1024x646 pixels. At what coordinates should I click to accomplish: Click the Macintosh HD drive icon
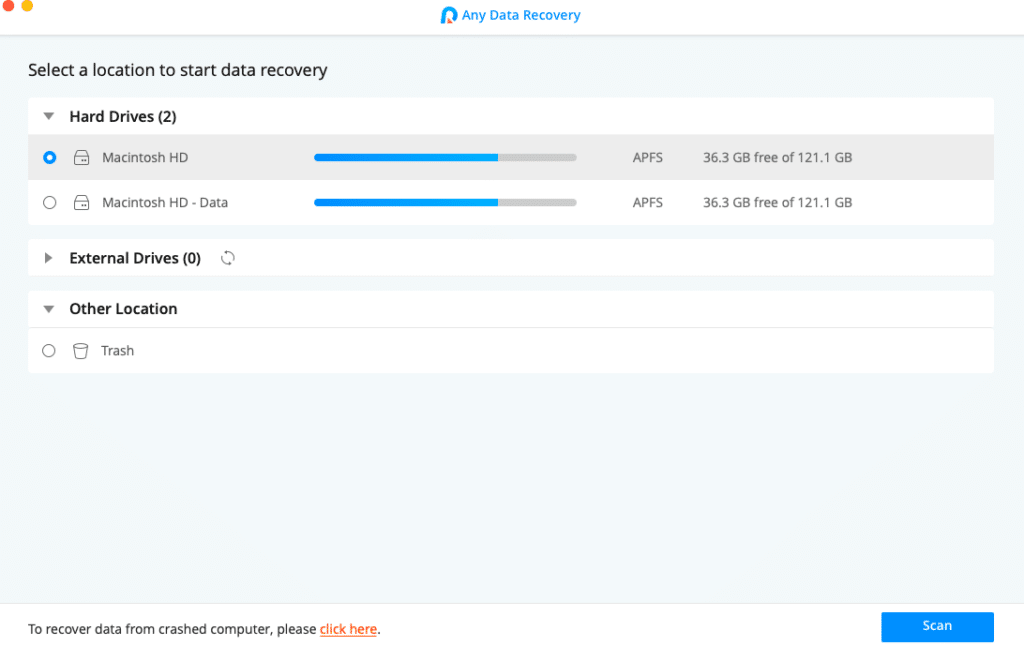(82, 157)
